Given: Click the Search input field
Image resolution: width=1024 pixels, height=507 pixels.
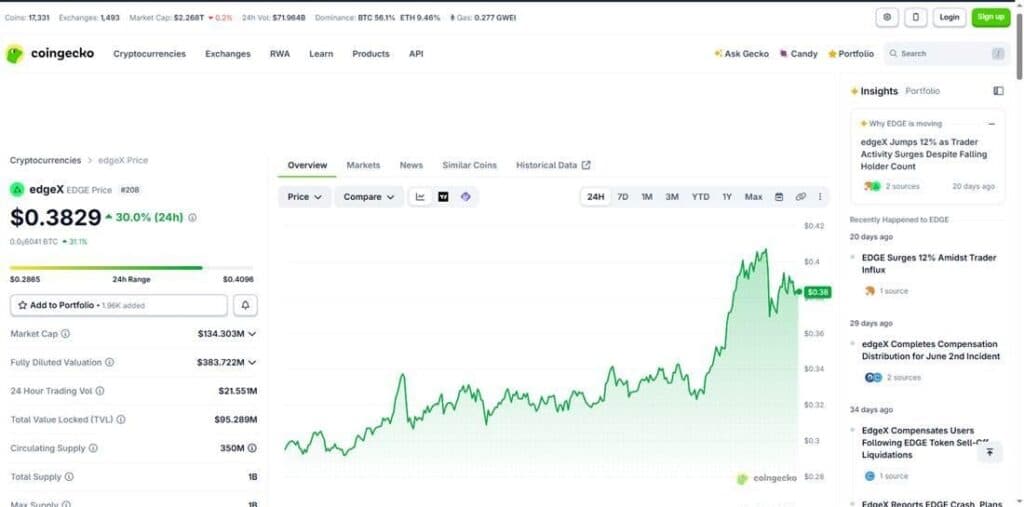Looking at the screenshot, I should [945, 54].
